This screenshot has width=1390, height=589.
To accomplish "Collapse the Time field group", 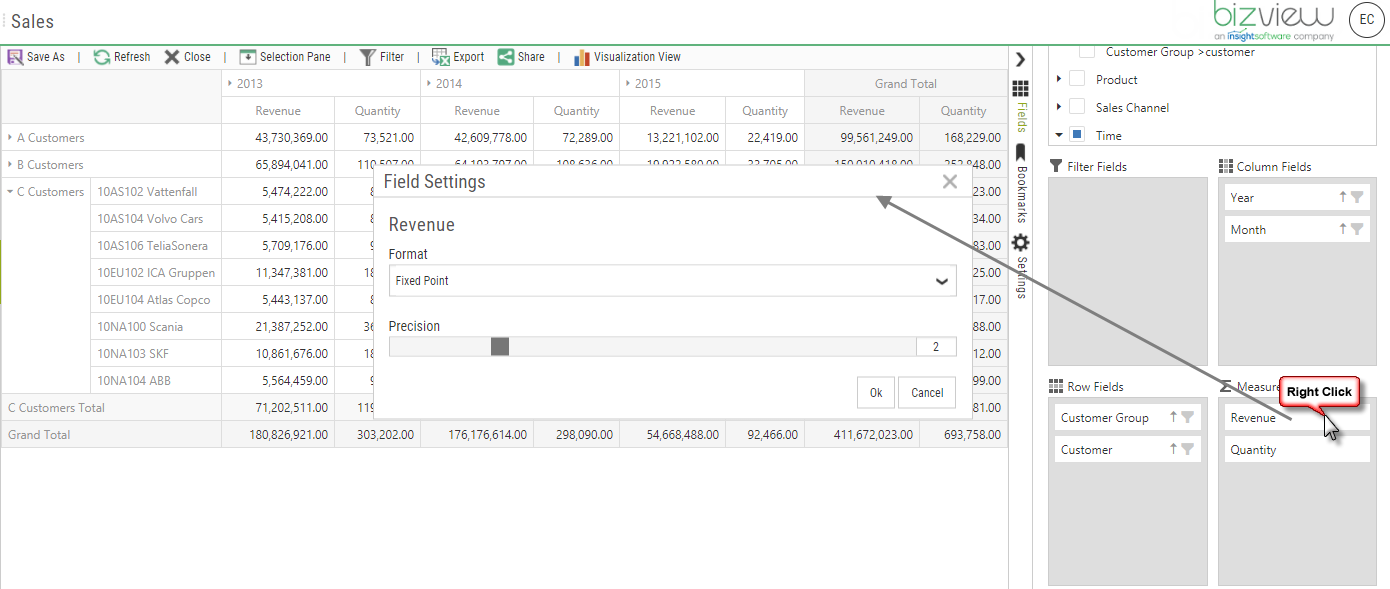I will coord(1060,134).
